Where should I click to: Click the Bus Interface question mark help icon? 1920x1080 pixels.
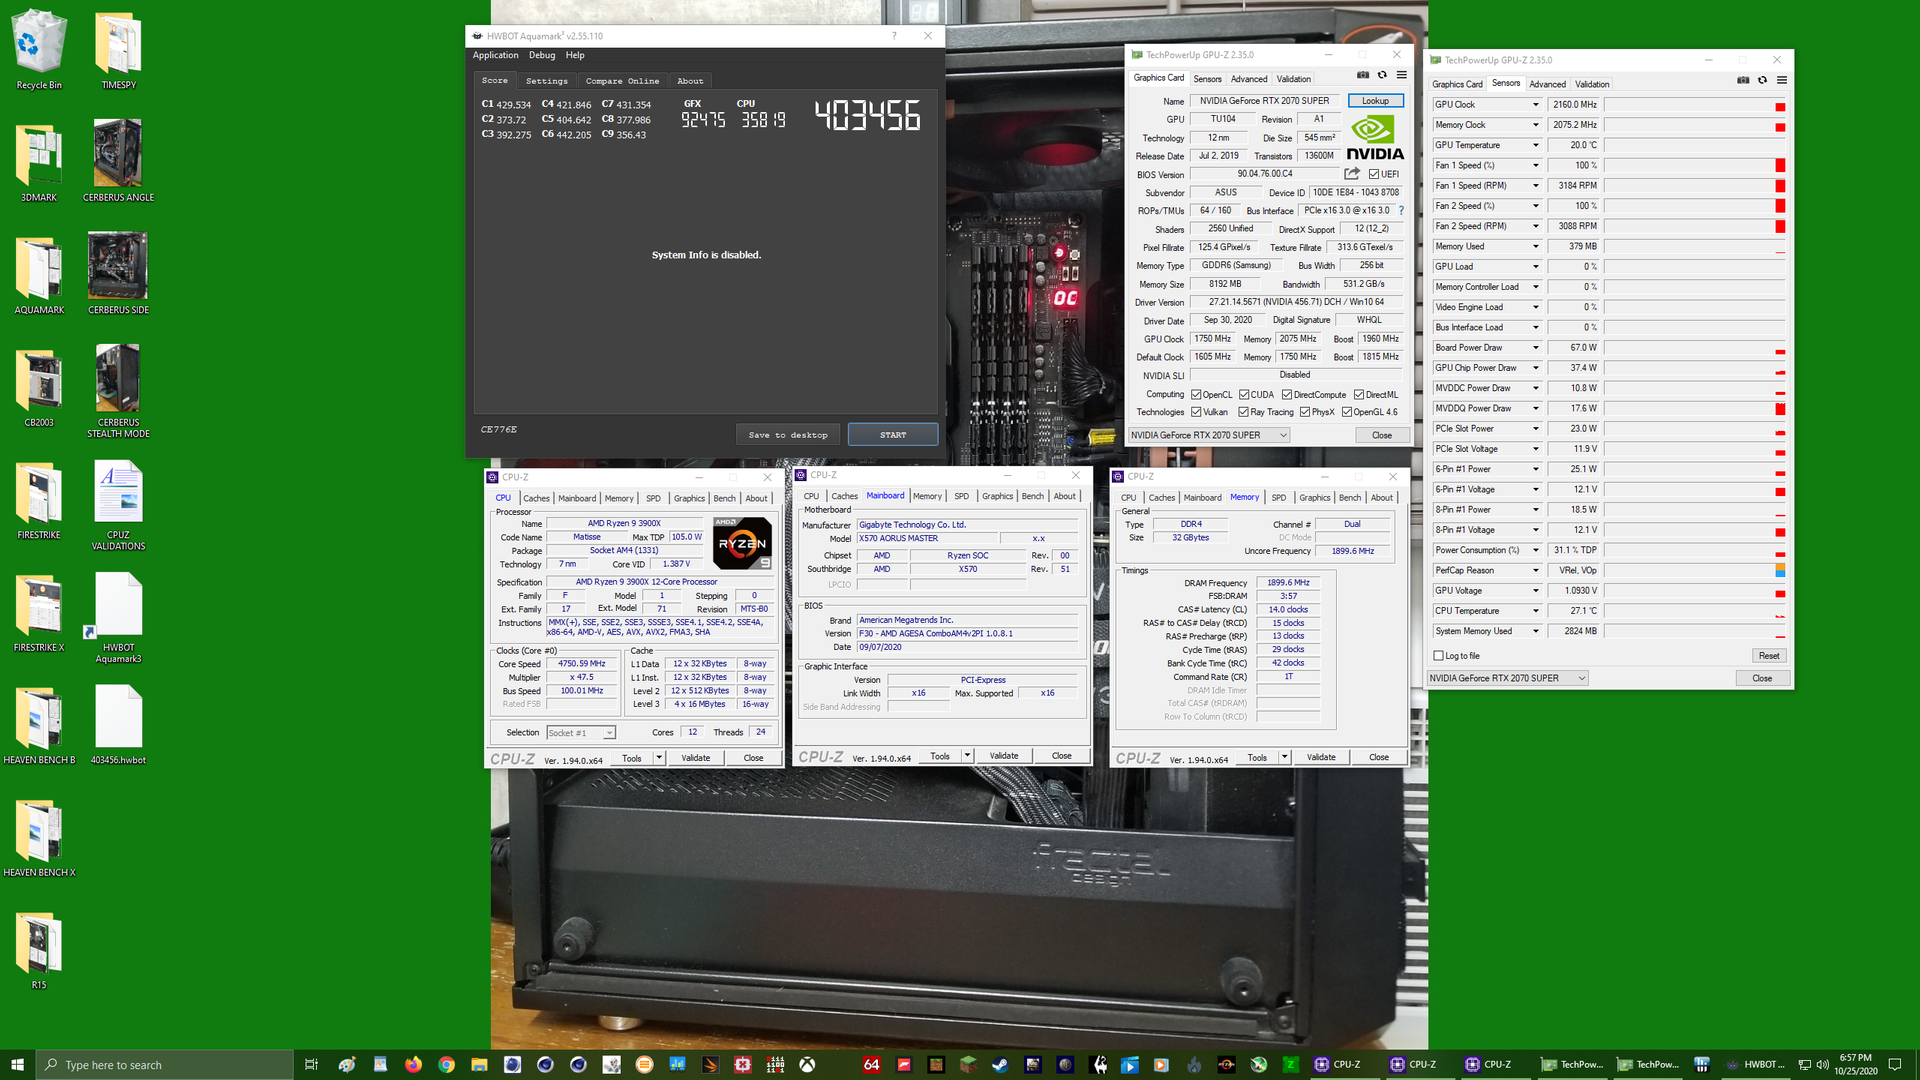click(x=1401, y=211)
